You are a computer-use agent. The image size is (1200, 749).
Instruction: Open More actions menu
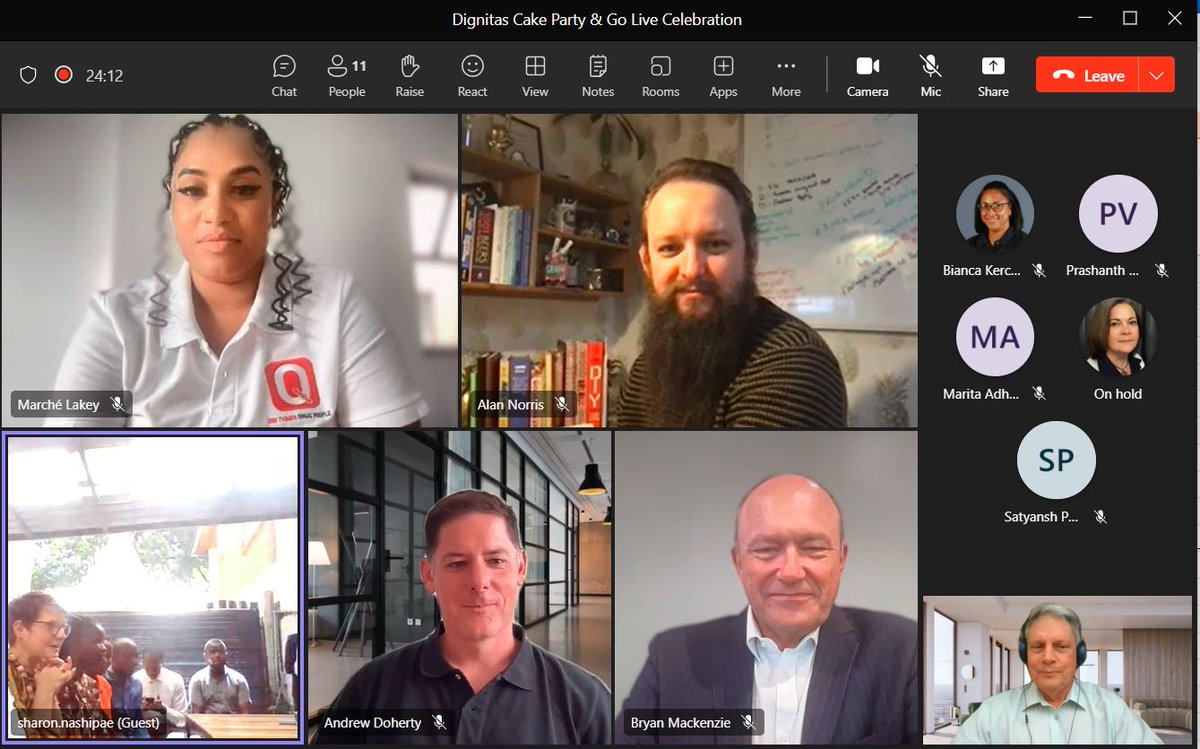point(786,76)
